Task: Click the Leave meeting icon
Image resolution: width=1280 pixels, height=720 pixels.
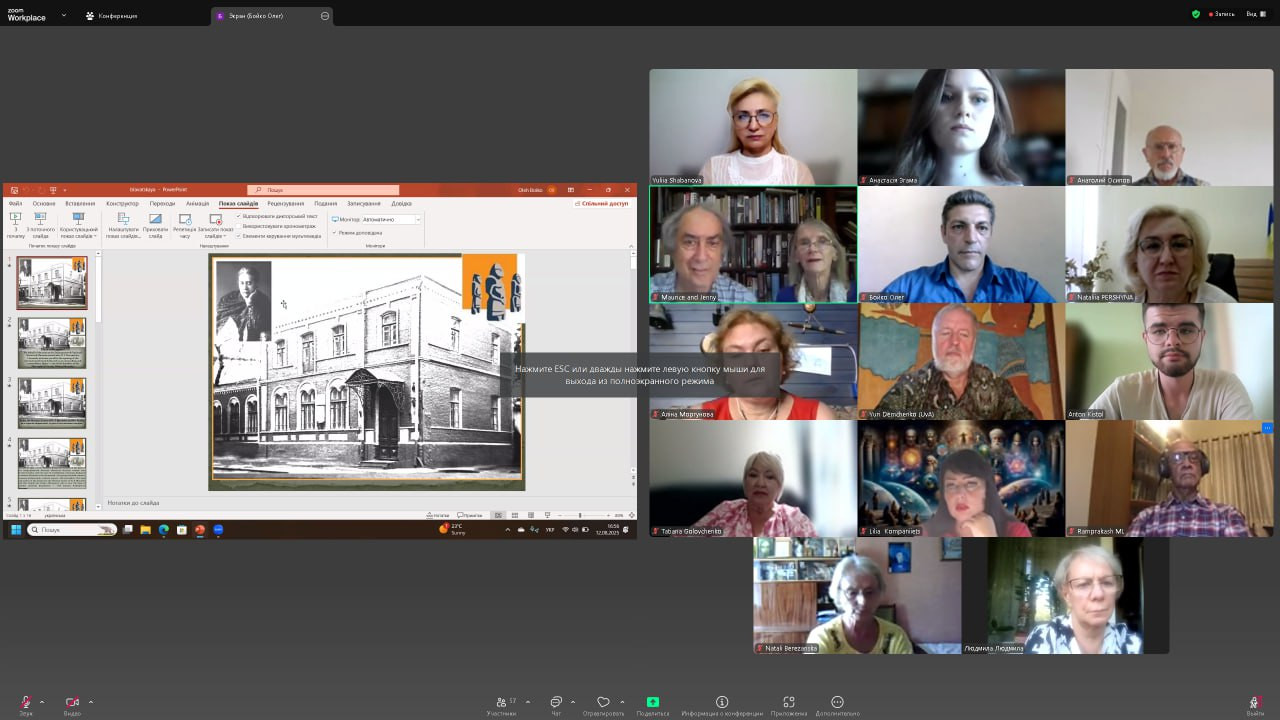Action: (1255, 703)
